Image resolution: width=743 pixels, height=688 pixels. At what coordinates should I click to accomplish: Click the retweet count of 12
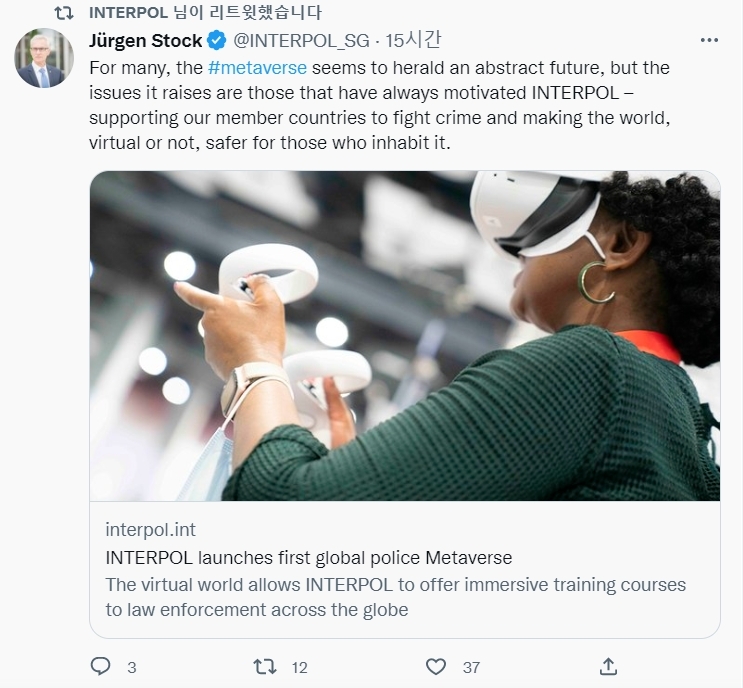pyautogui.click(x=299, y=667)
